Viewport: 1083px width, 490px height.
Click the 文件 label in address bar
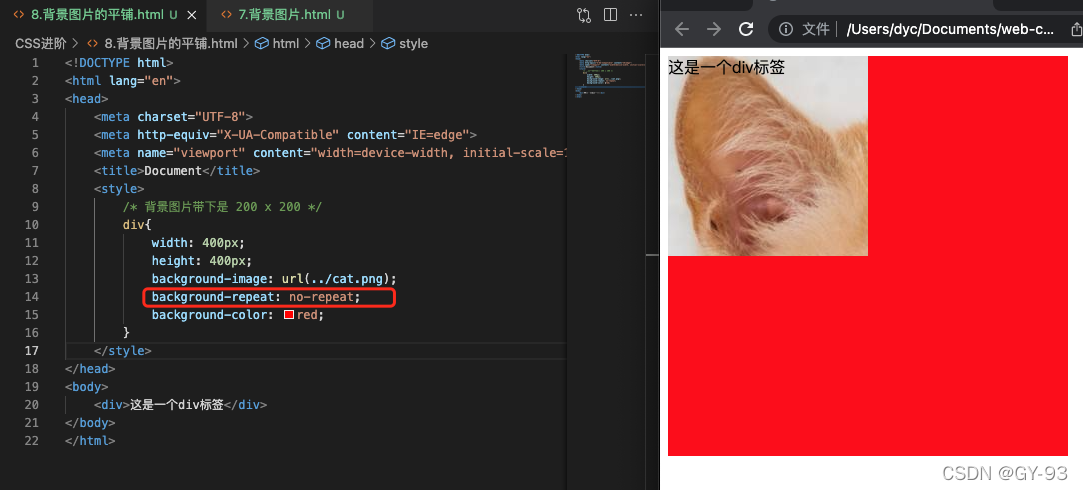[x=815, y=29]
